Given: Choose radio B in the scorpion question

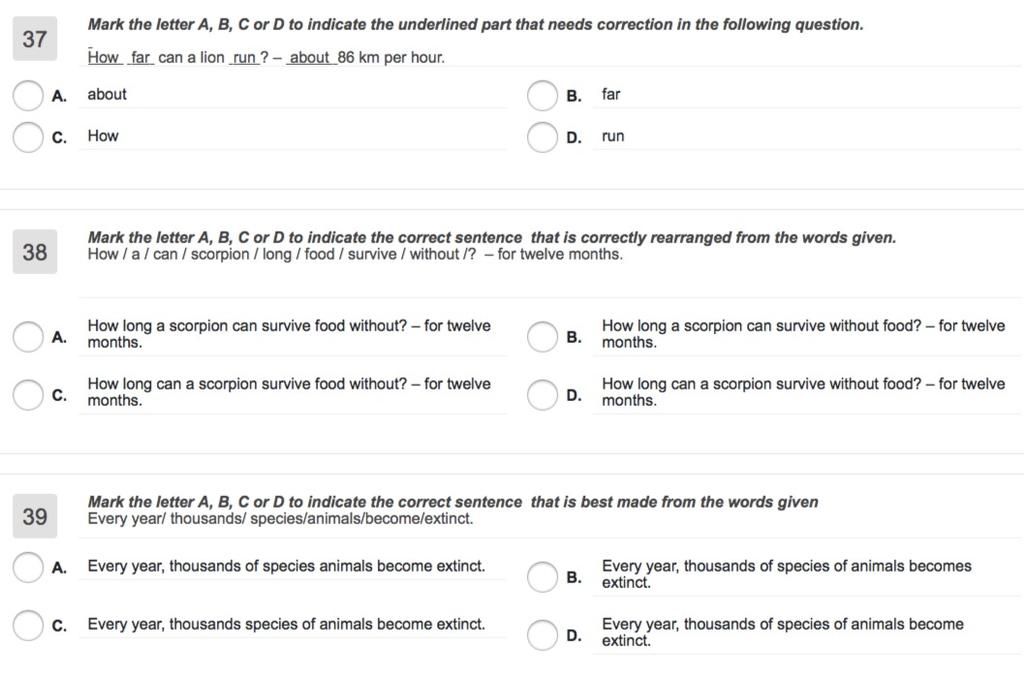Looking at the screenshot, I should pyautogui.click(x=542, y=336).
